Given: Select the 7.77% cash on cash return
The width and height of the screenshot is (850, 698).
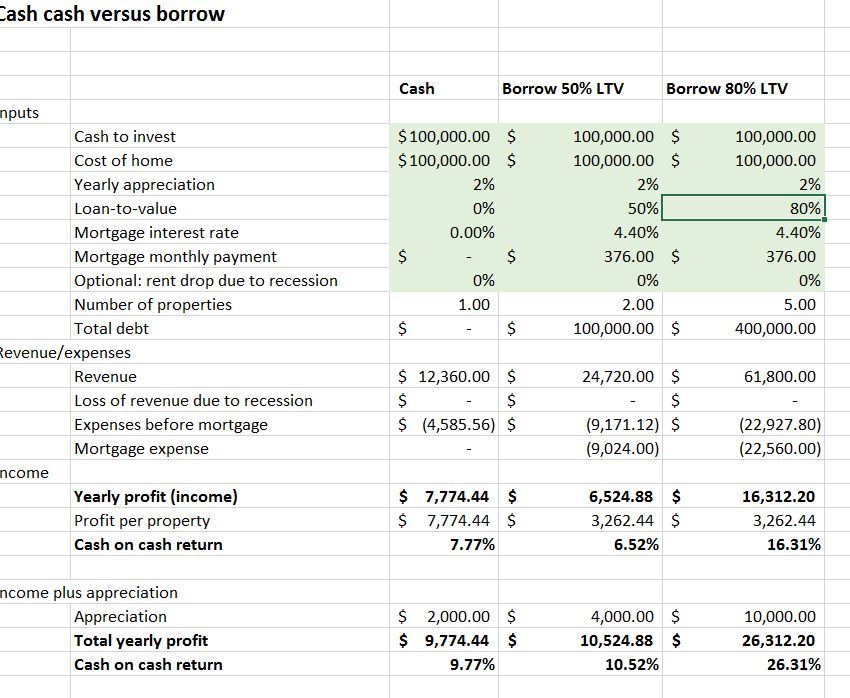Looking at the screenshot, I should point(443,545).
